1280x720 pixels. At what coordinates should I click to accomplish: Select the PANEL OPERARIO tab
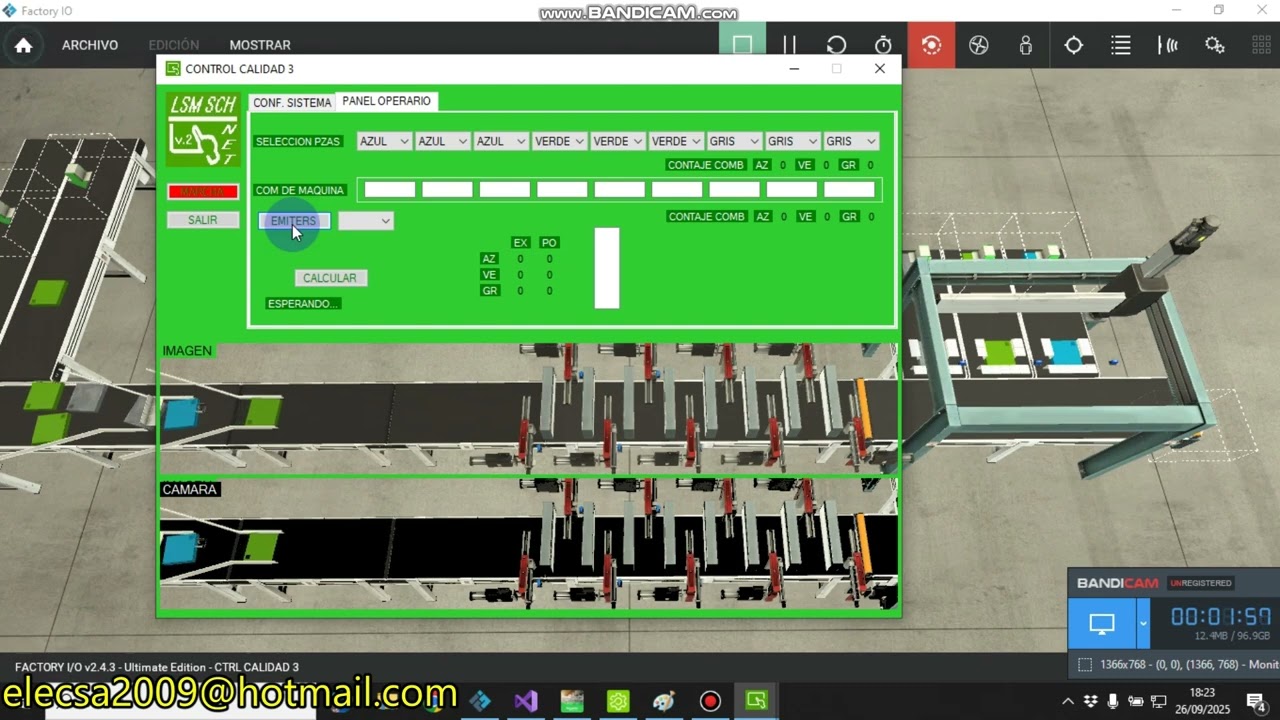(386, 101)
